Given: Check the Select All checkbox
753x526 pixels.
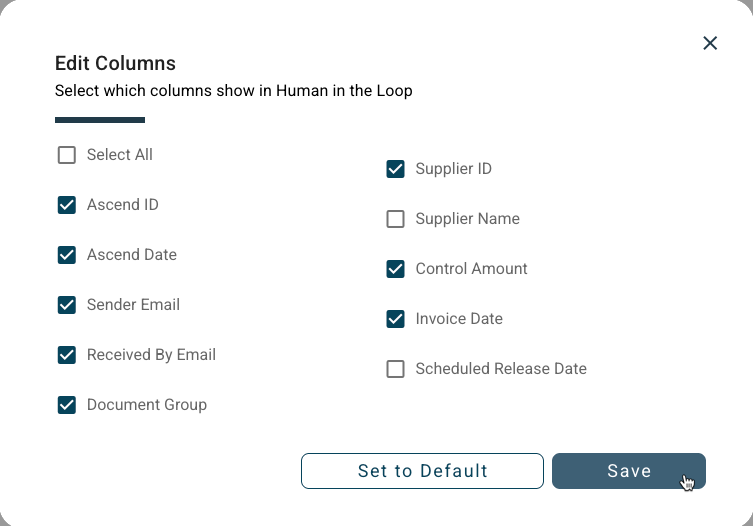Looking at the screenshot, I should (x=67, y=155).
